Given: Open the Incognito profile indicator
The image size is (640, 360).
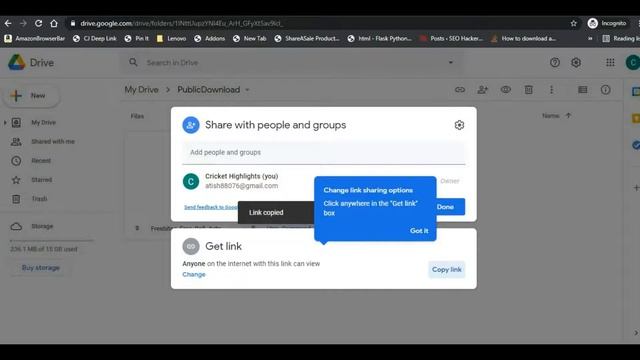Looking at the screenshot, I should (607, 23).
